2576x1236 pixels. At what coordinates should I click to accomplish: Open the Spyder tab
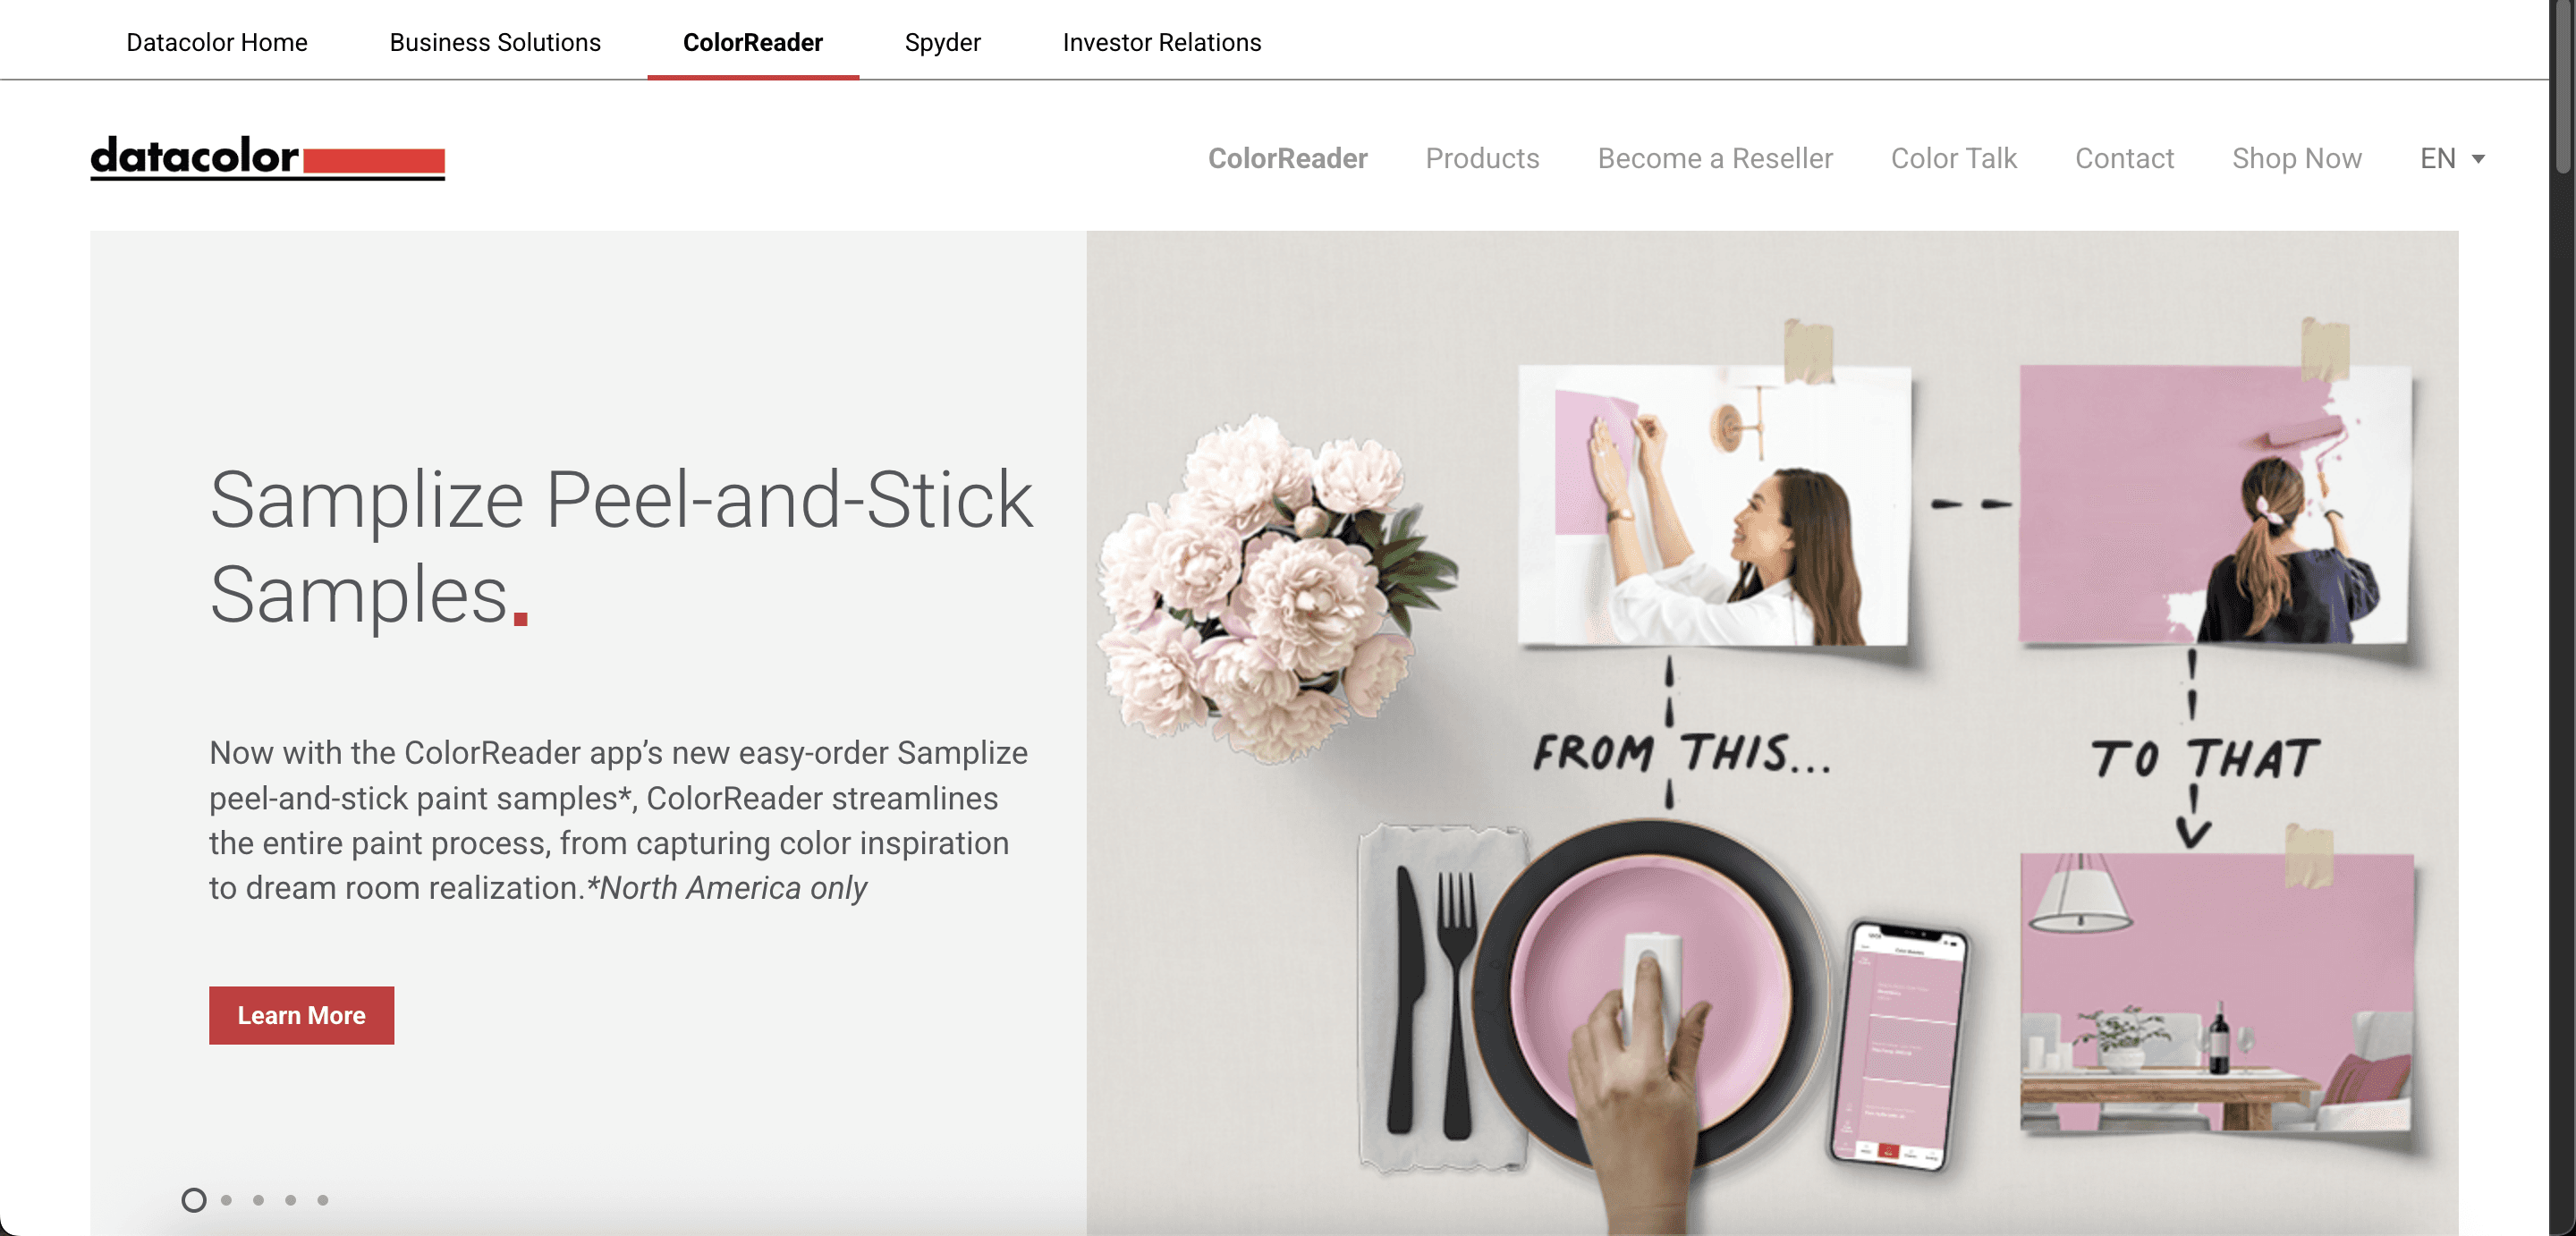pos(942,42)
